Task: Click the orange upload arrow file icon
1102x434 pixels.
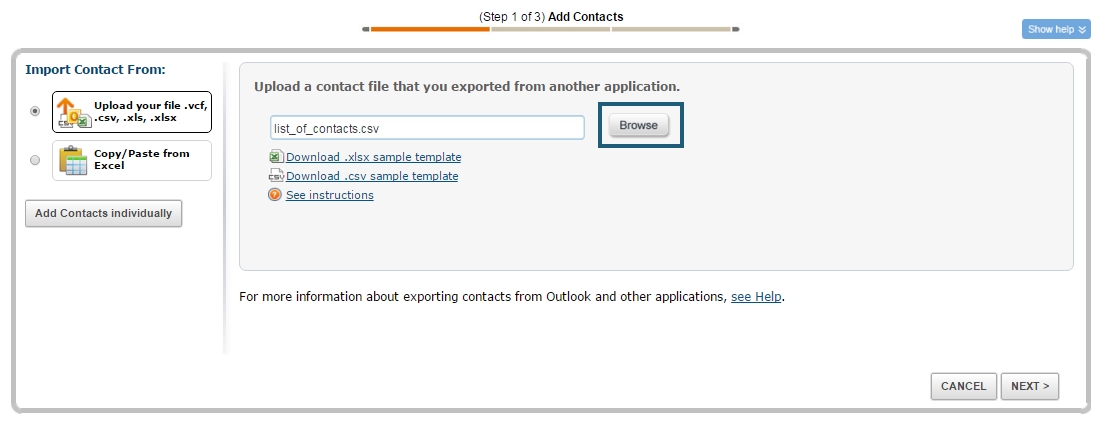Action: 72,112
